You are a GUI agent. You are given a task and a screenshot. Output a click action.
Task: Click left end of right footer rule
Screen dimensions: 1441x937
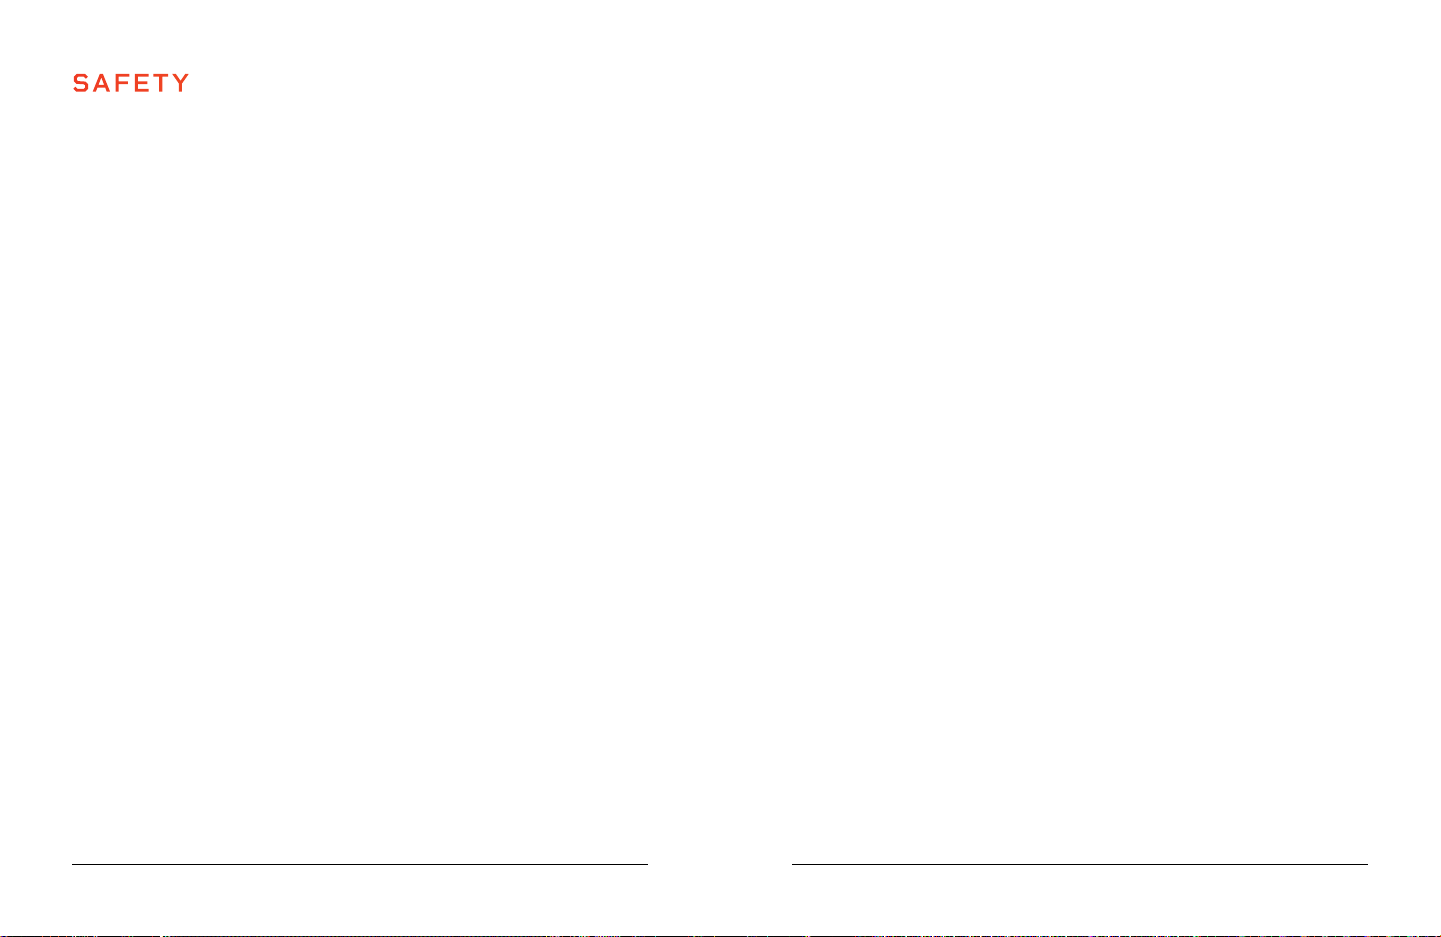click(795, 864)
